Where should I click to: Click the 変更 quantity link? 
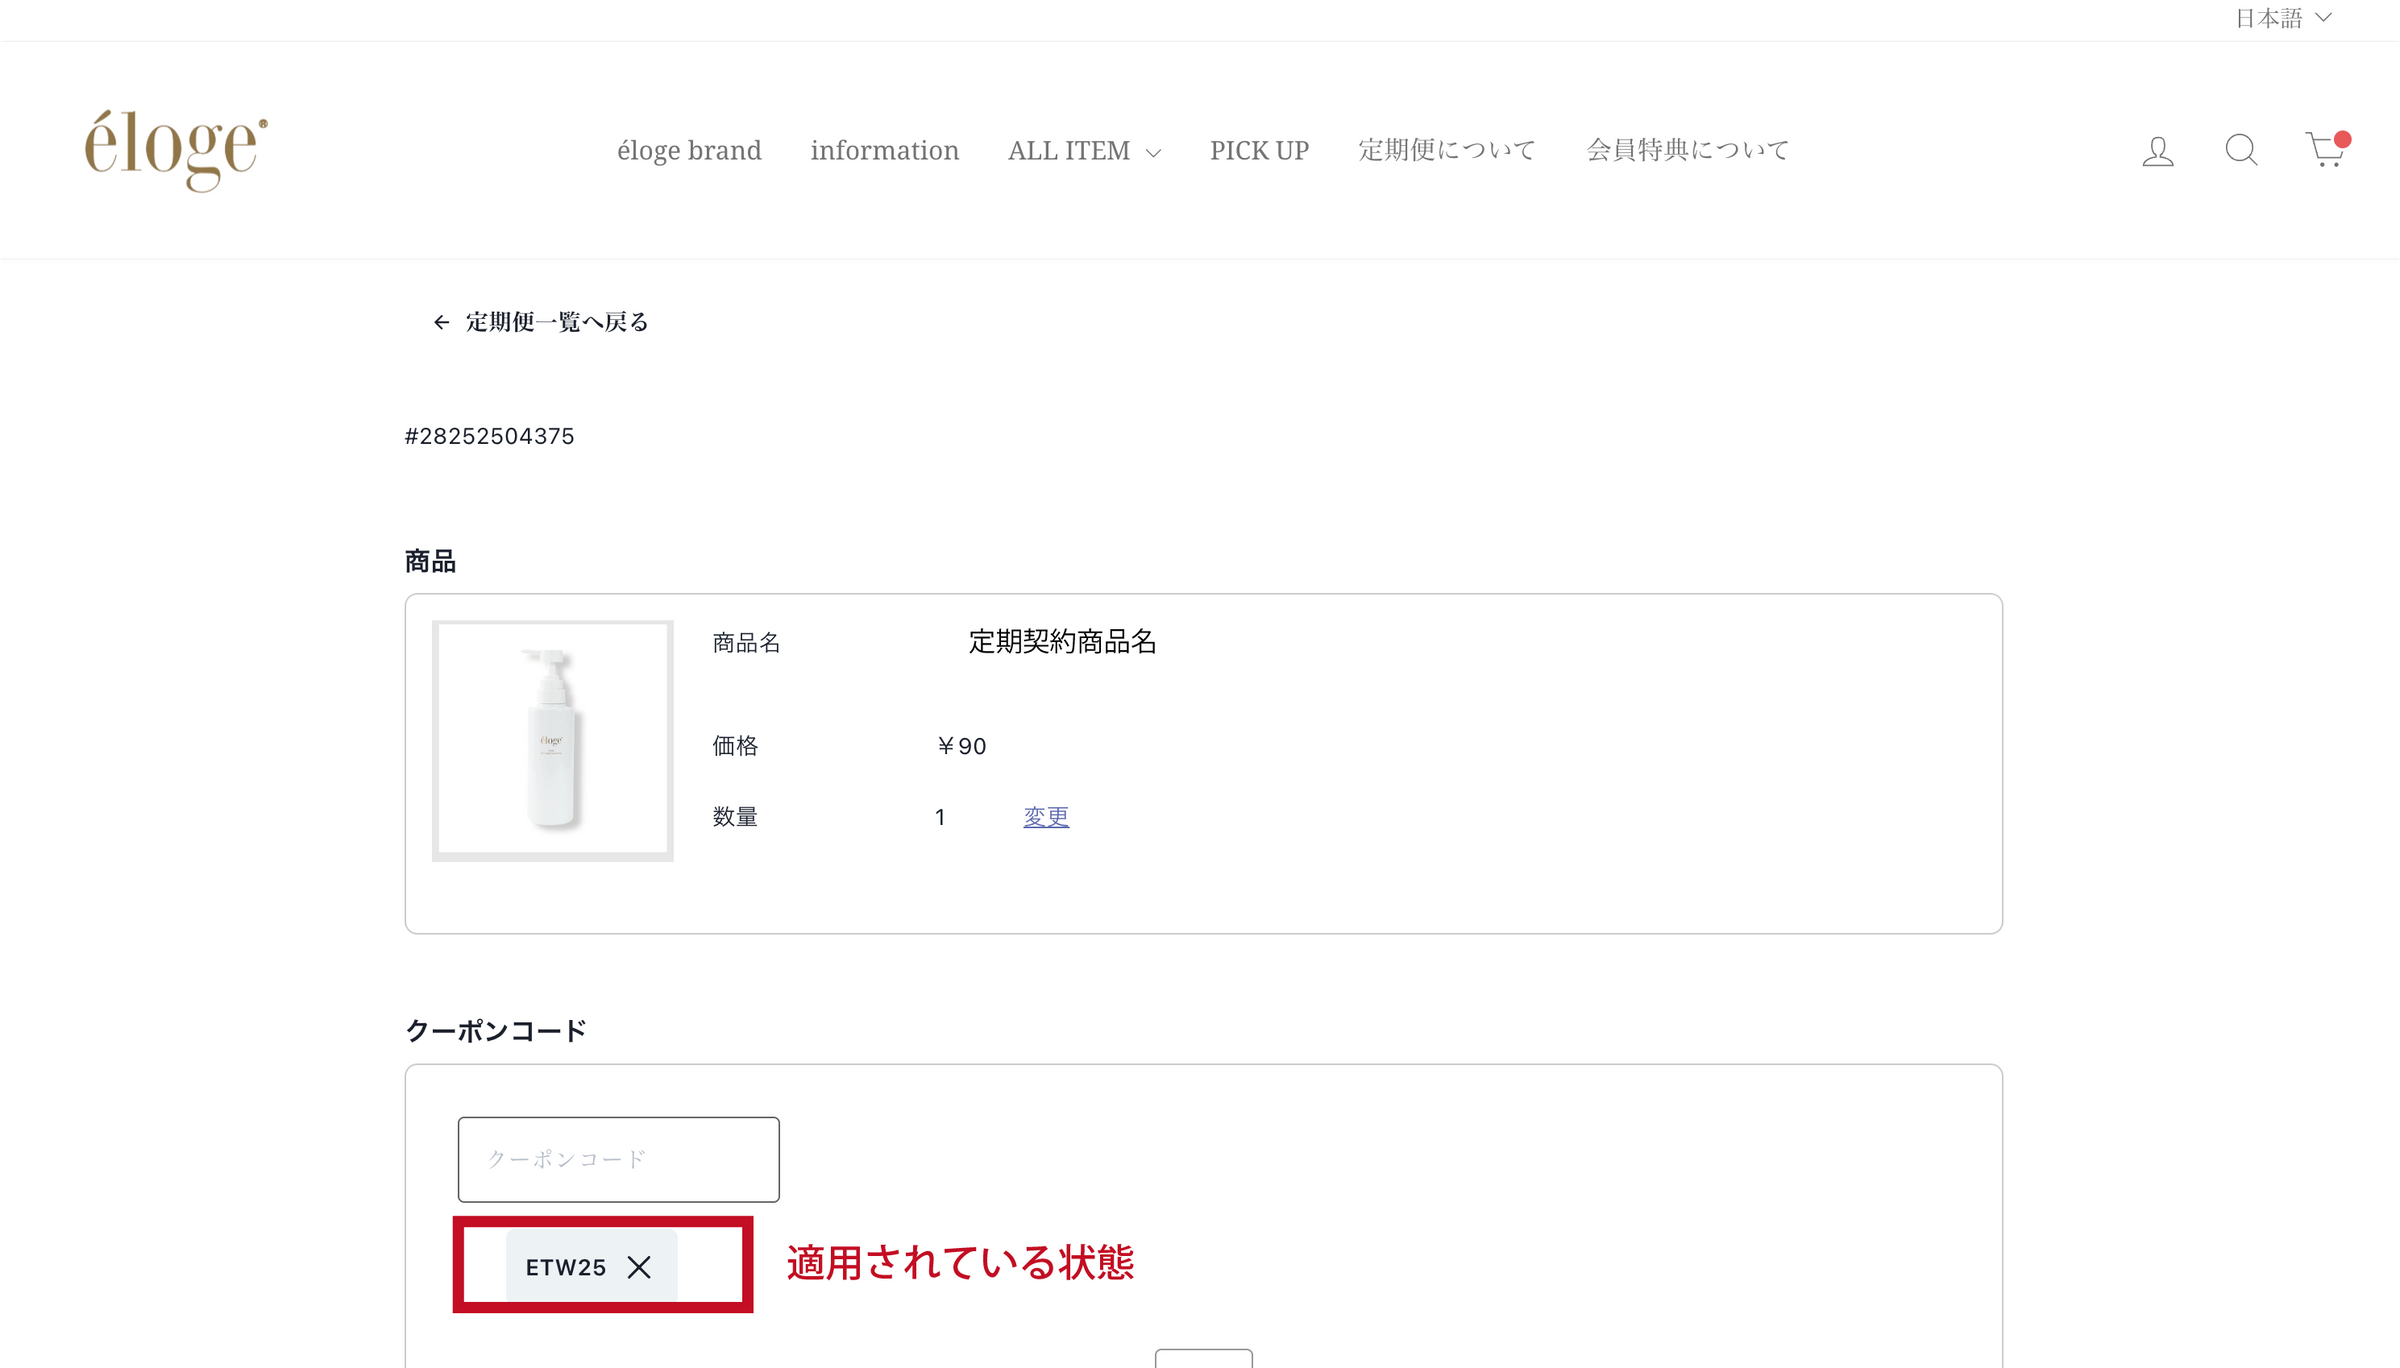pyautogui.click(x=1046, y=817)
